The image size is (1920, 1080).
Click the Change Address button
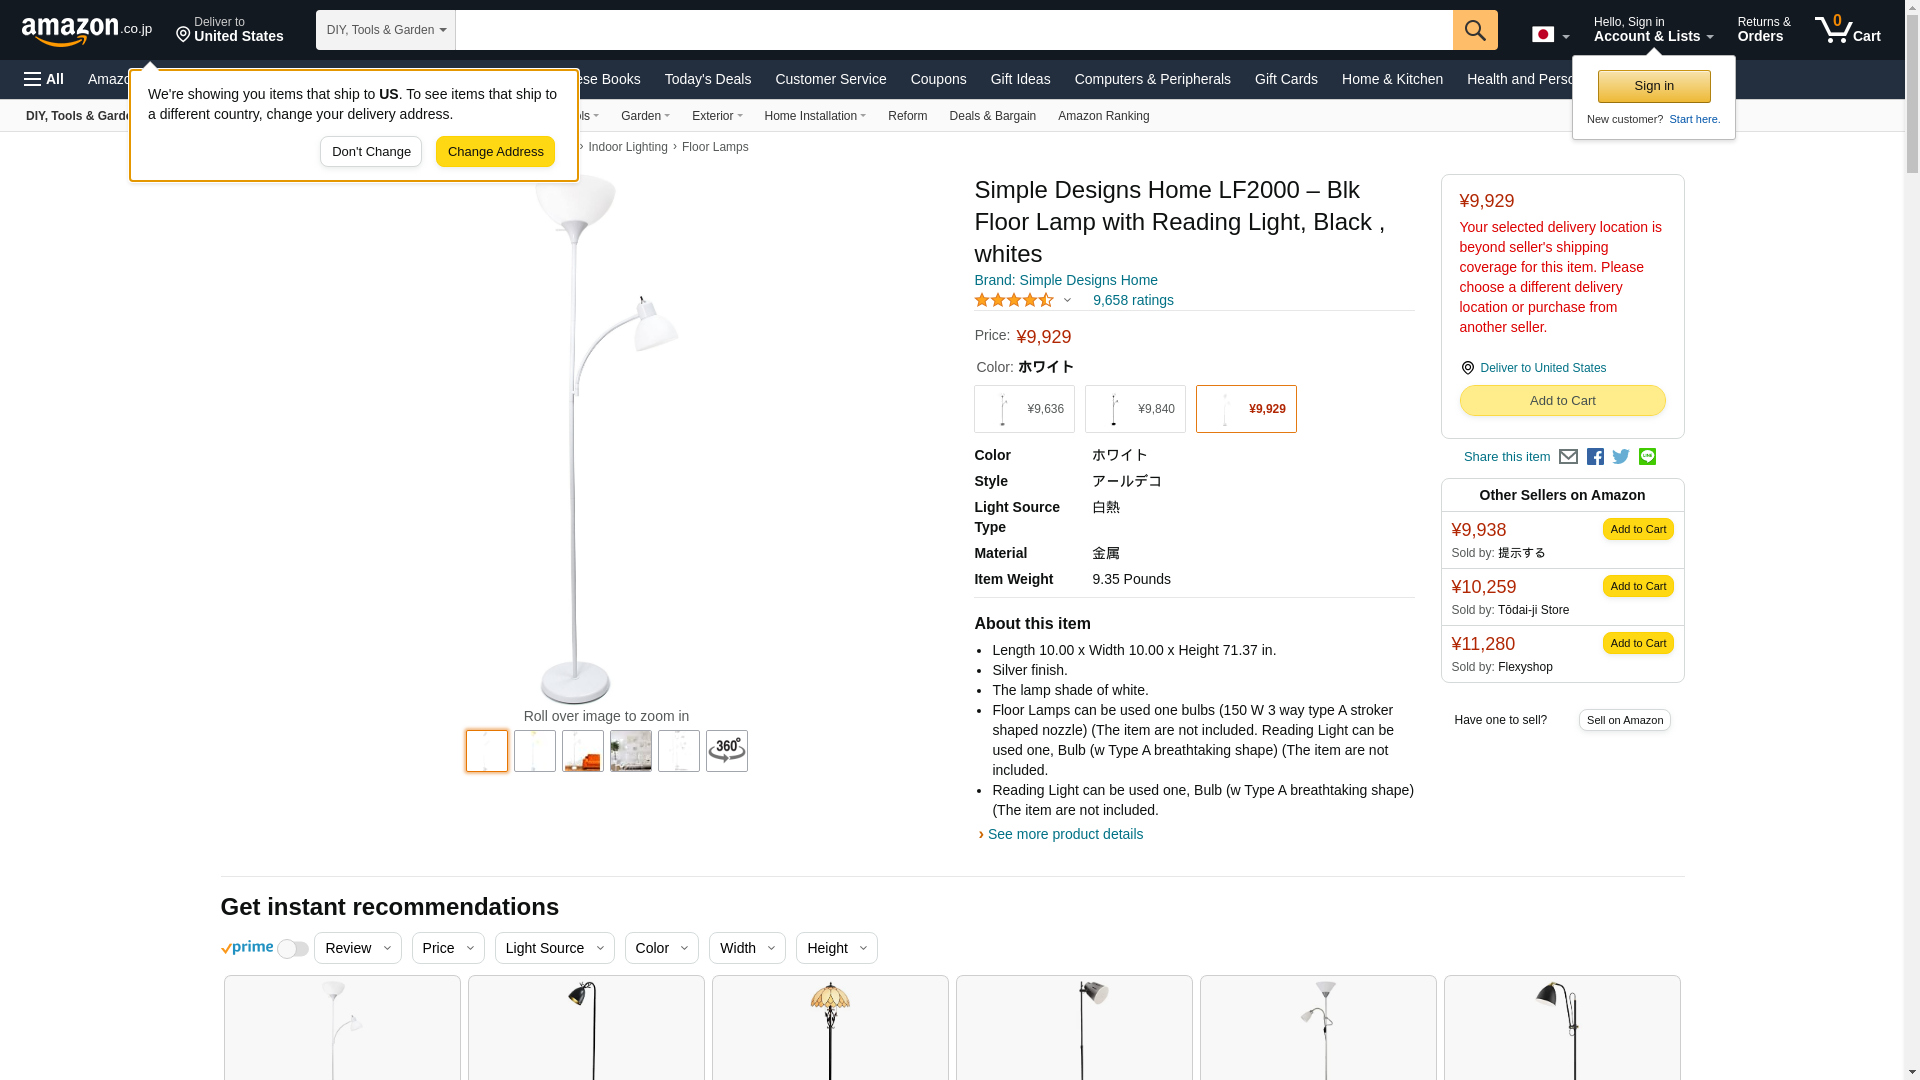coord(495,152)
